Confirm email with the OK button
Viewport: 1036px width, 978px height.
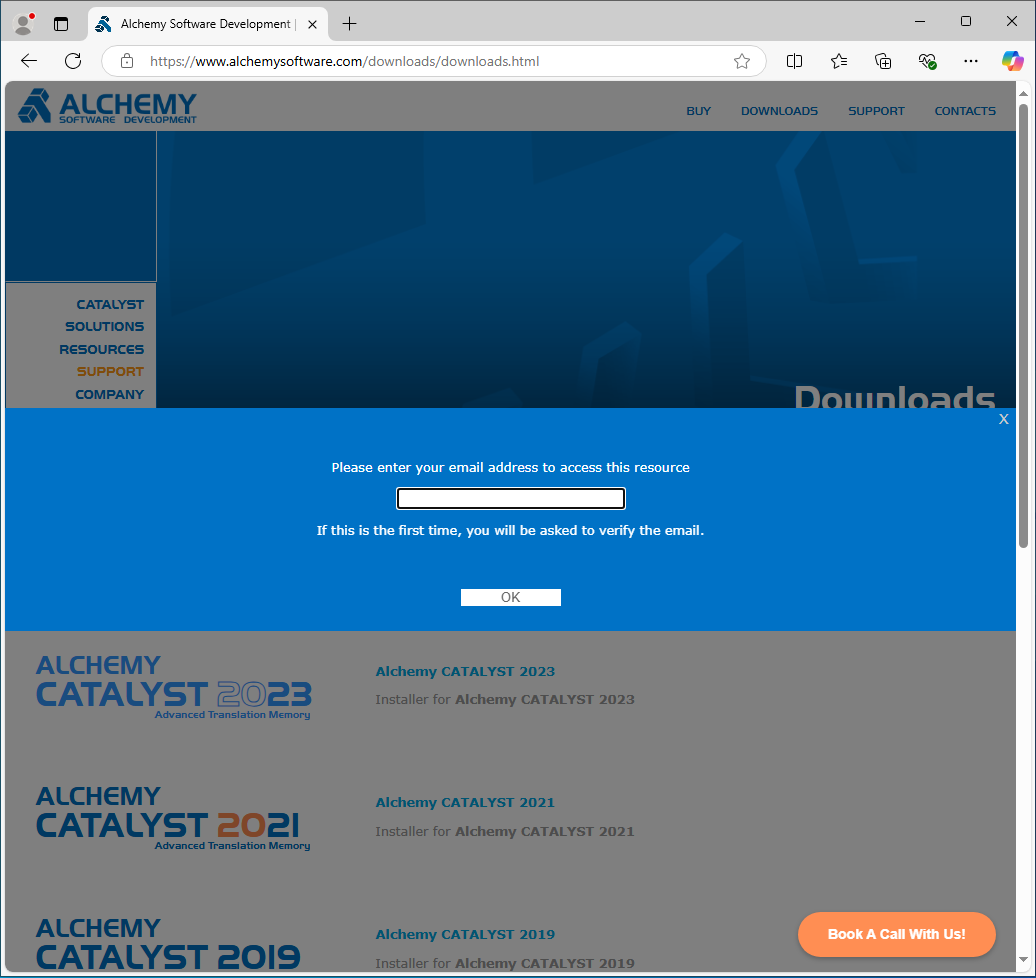point(511,597)
